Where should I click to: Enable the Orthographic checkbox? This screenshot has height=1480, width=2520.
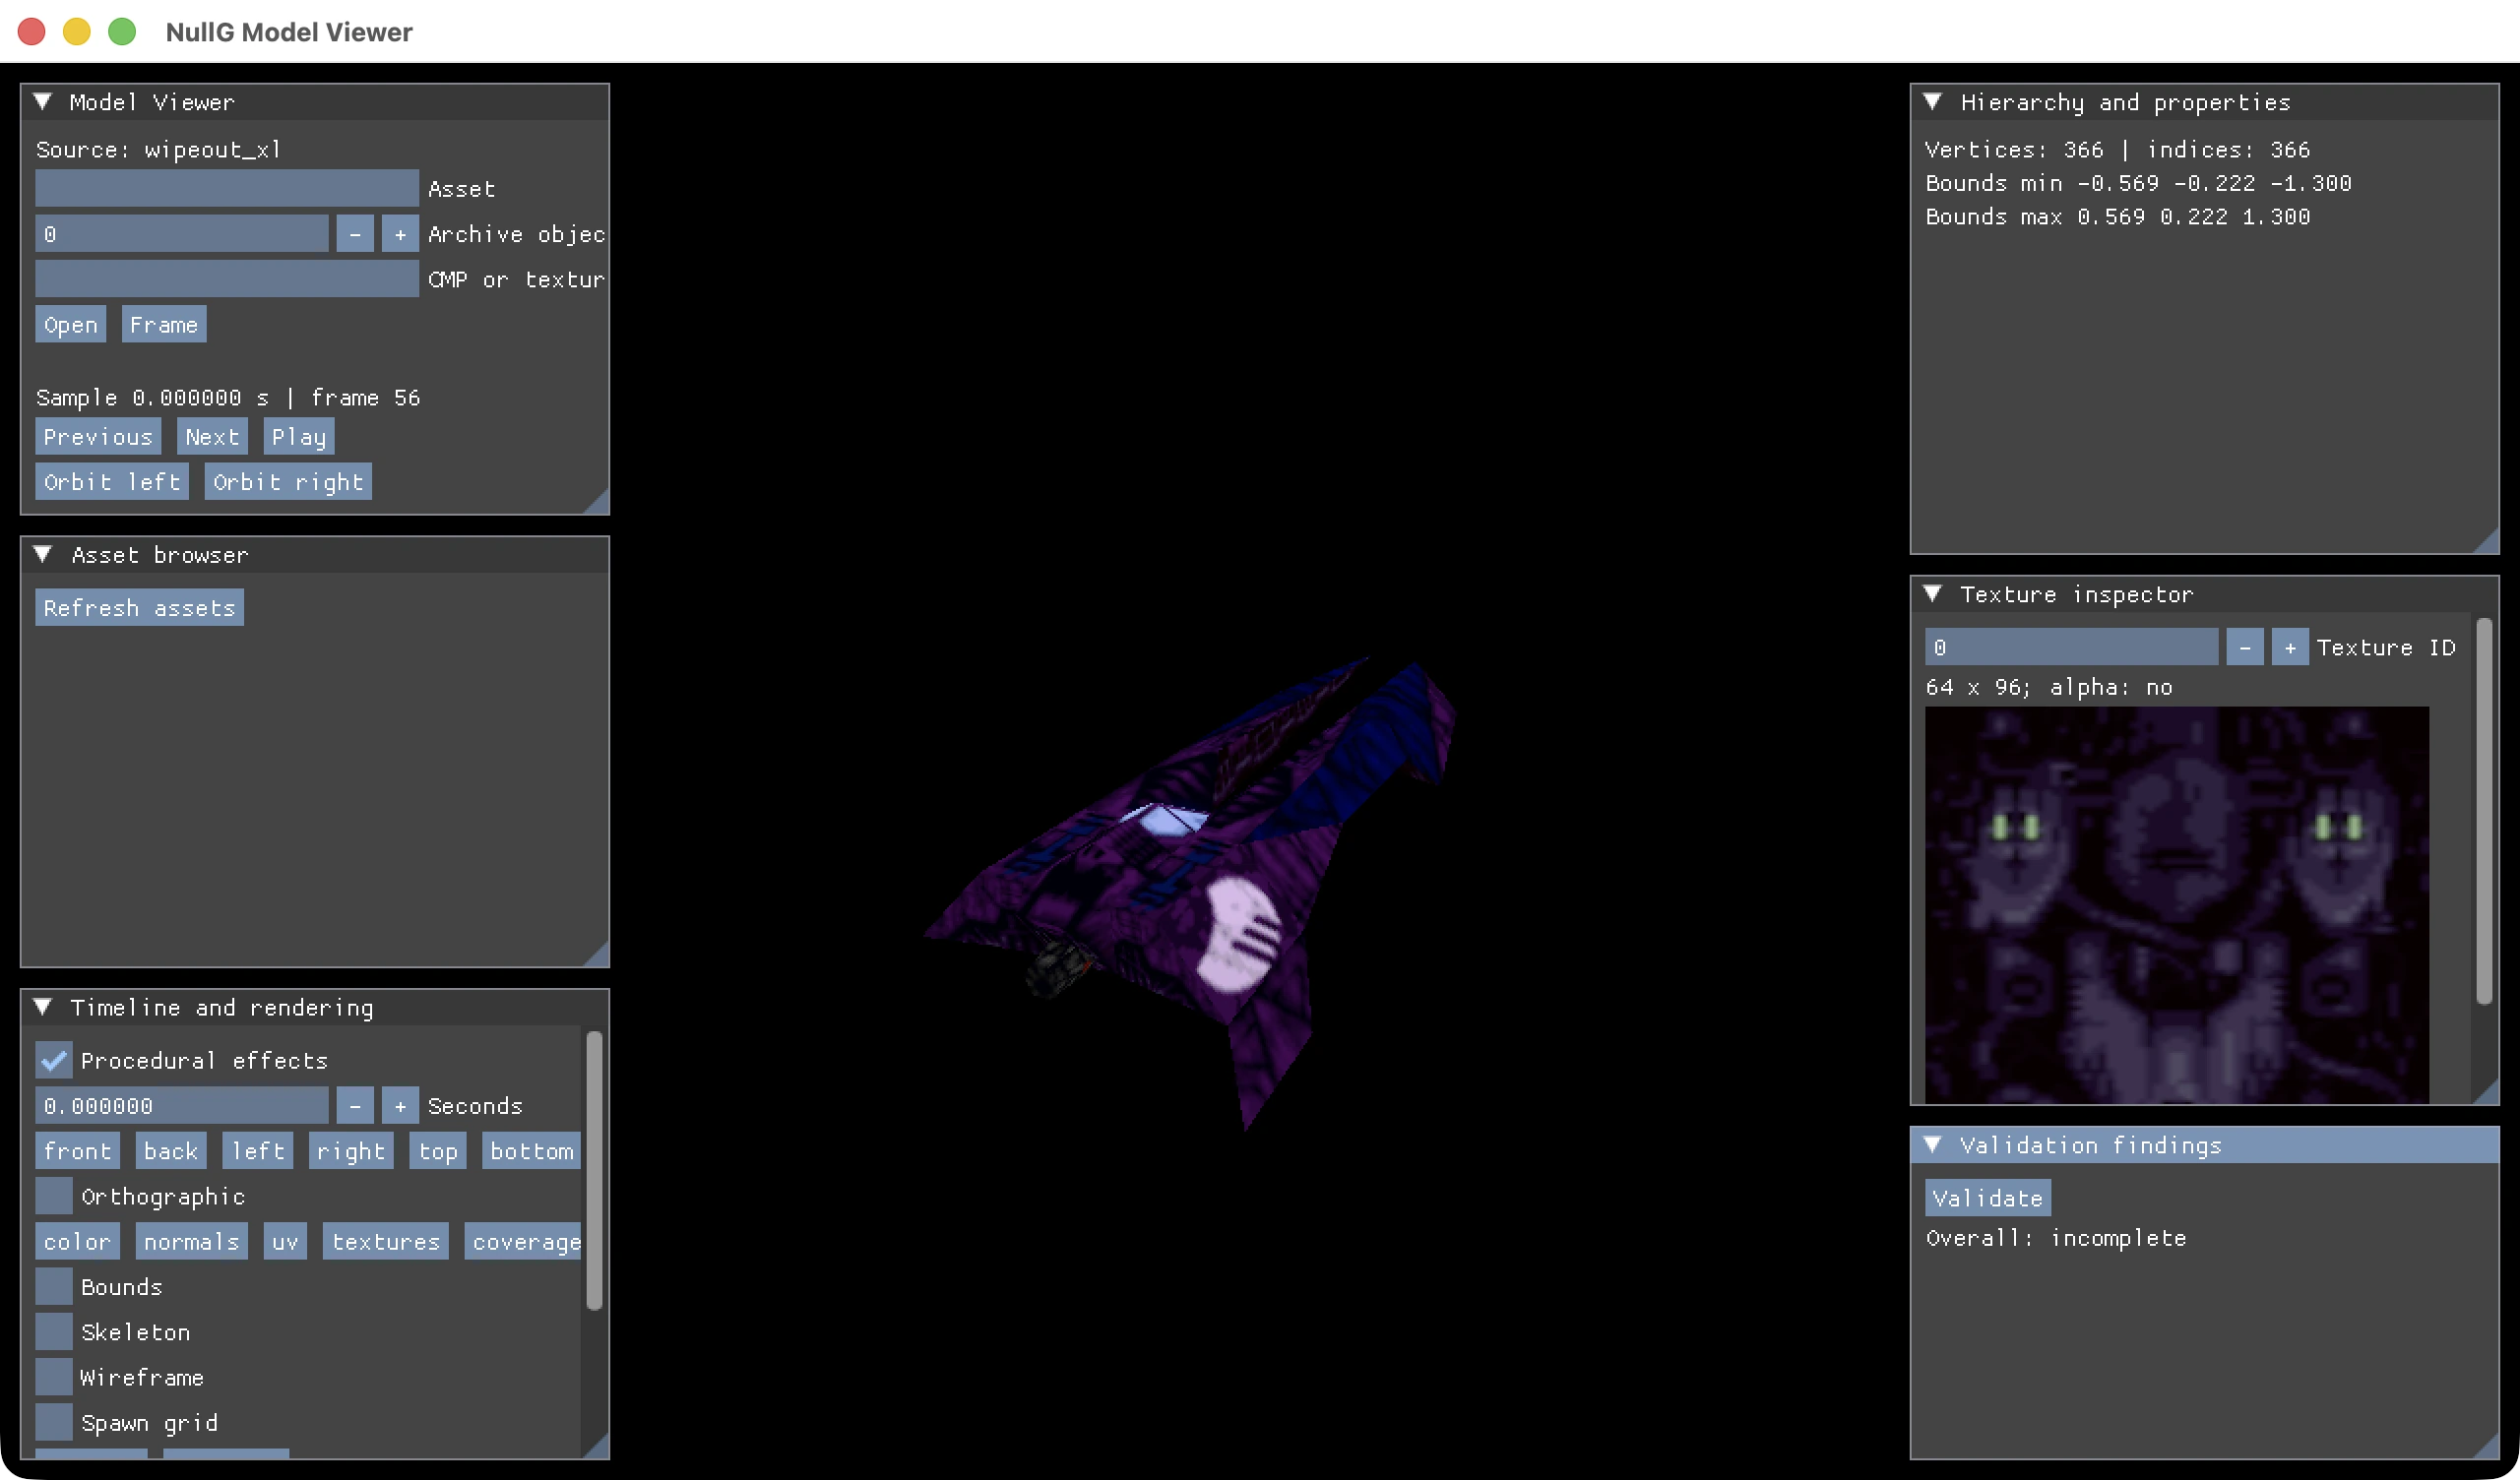tap(54, 1196)
